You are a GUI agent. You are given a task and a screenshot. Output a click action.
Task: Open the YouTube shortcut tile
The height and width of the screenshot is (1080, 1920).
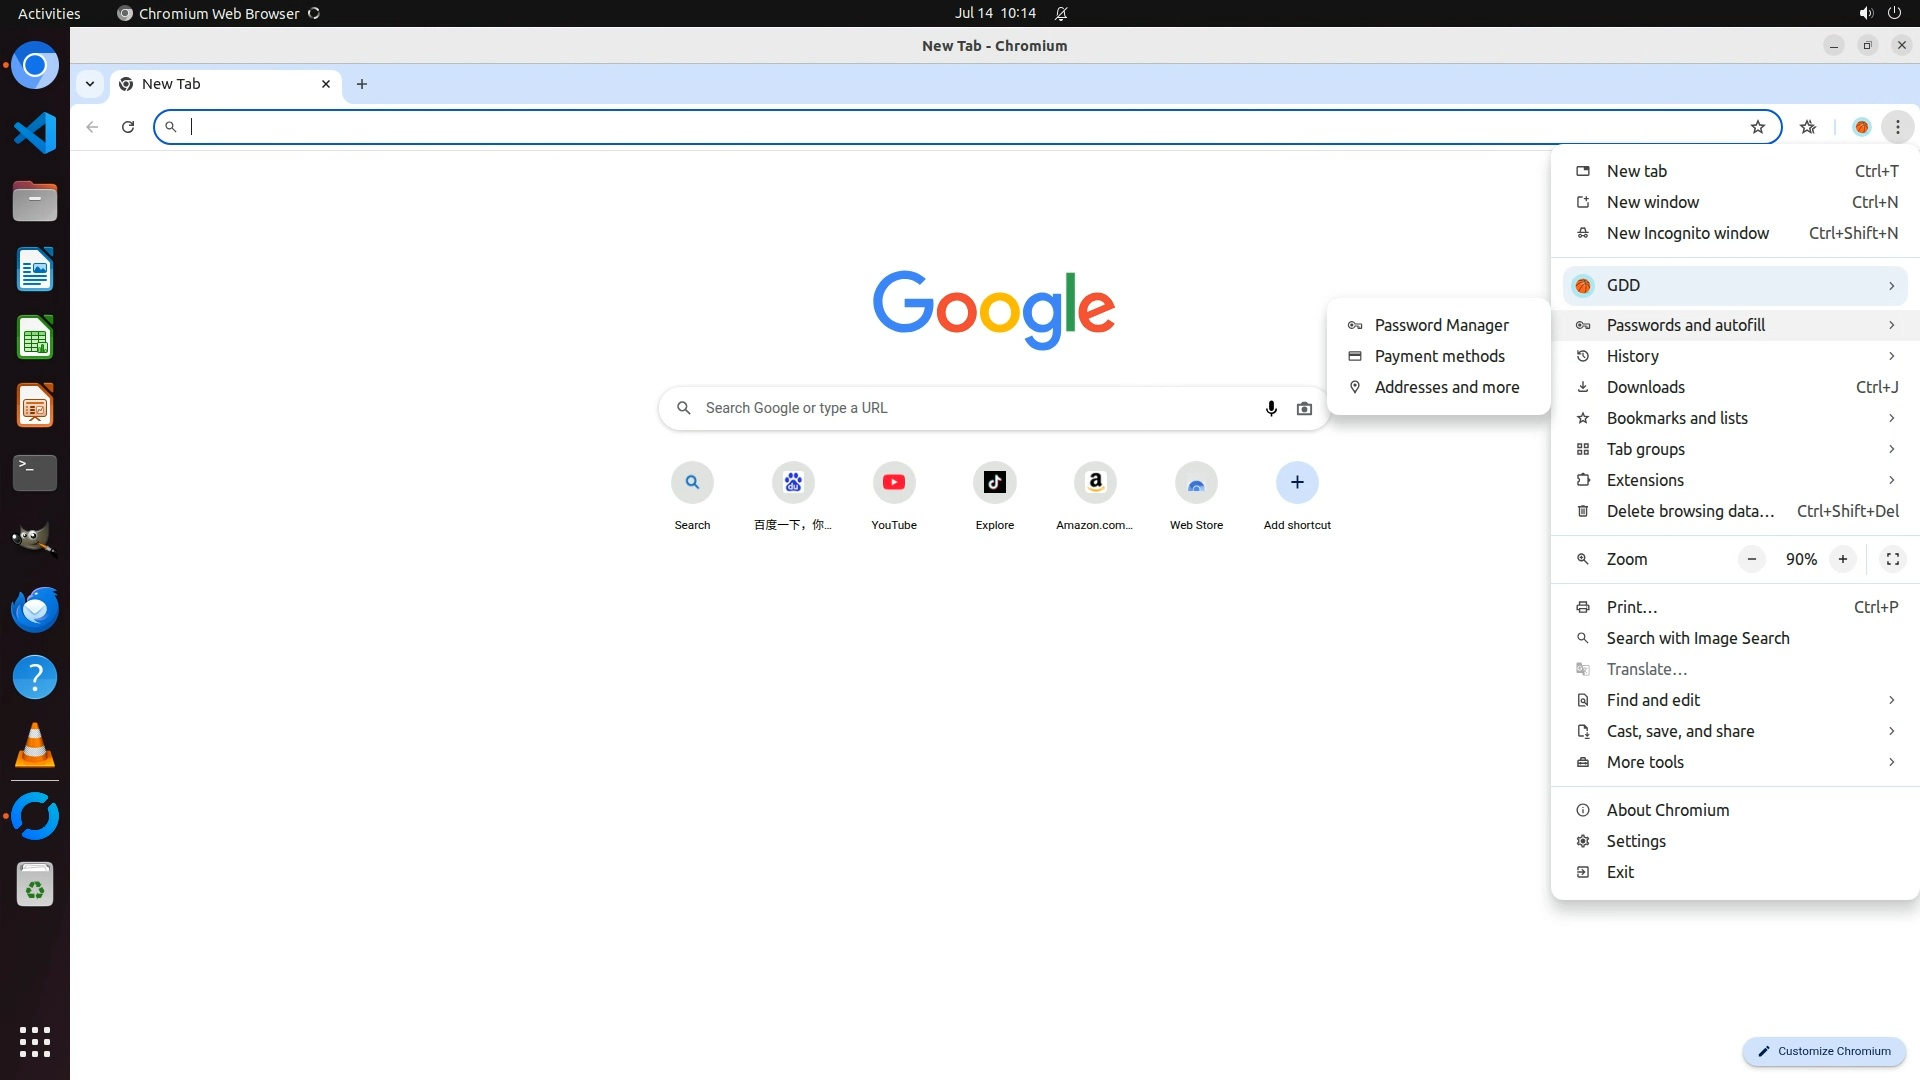(893, 483)
